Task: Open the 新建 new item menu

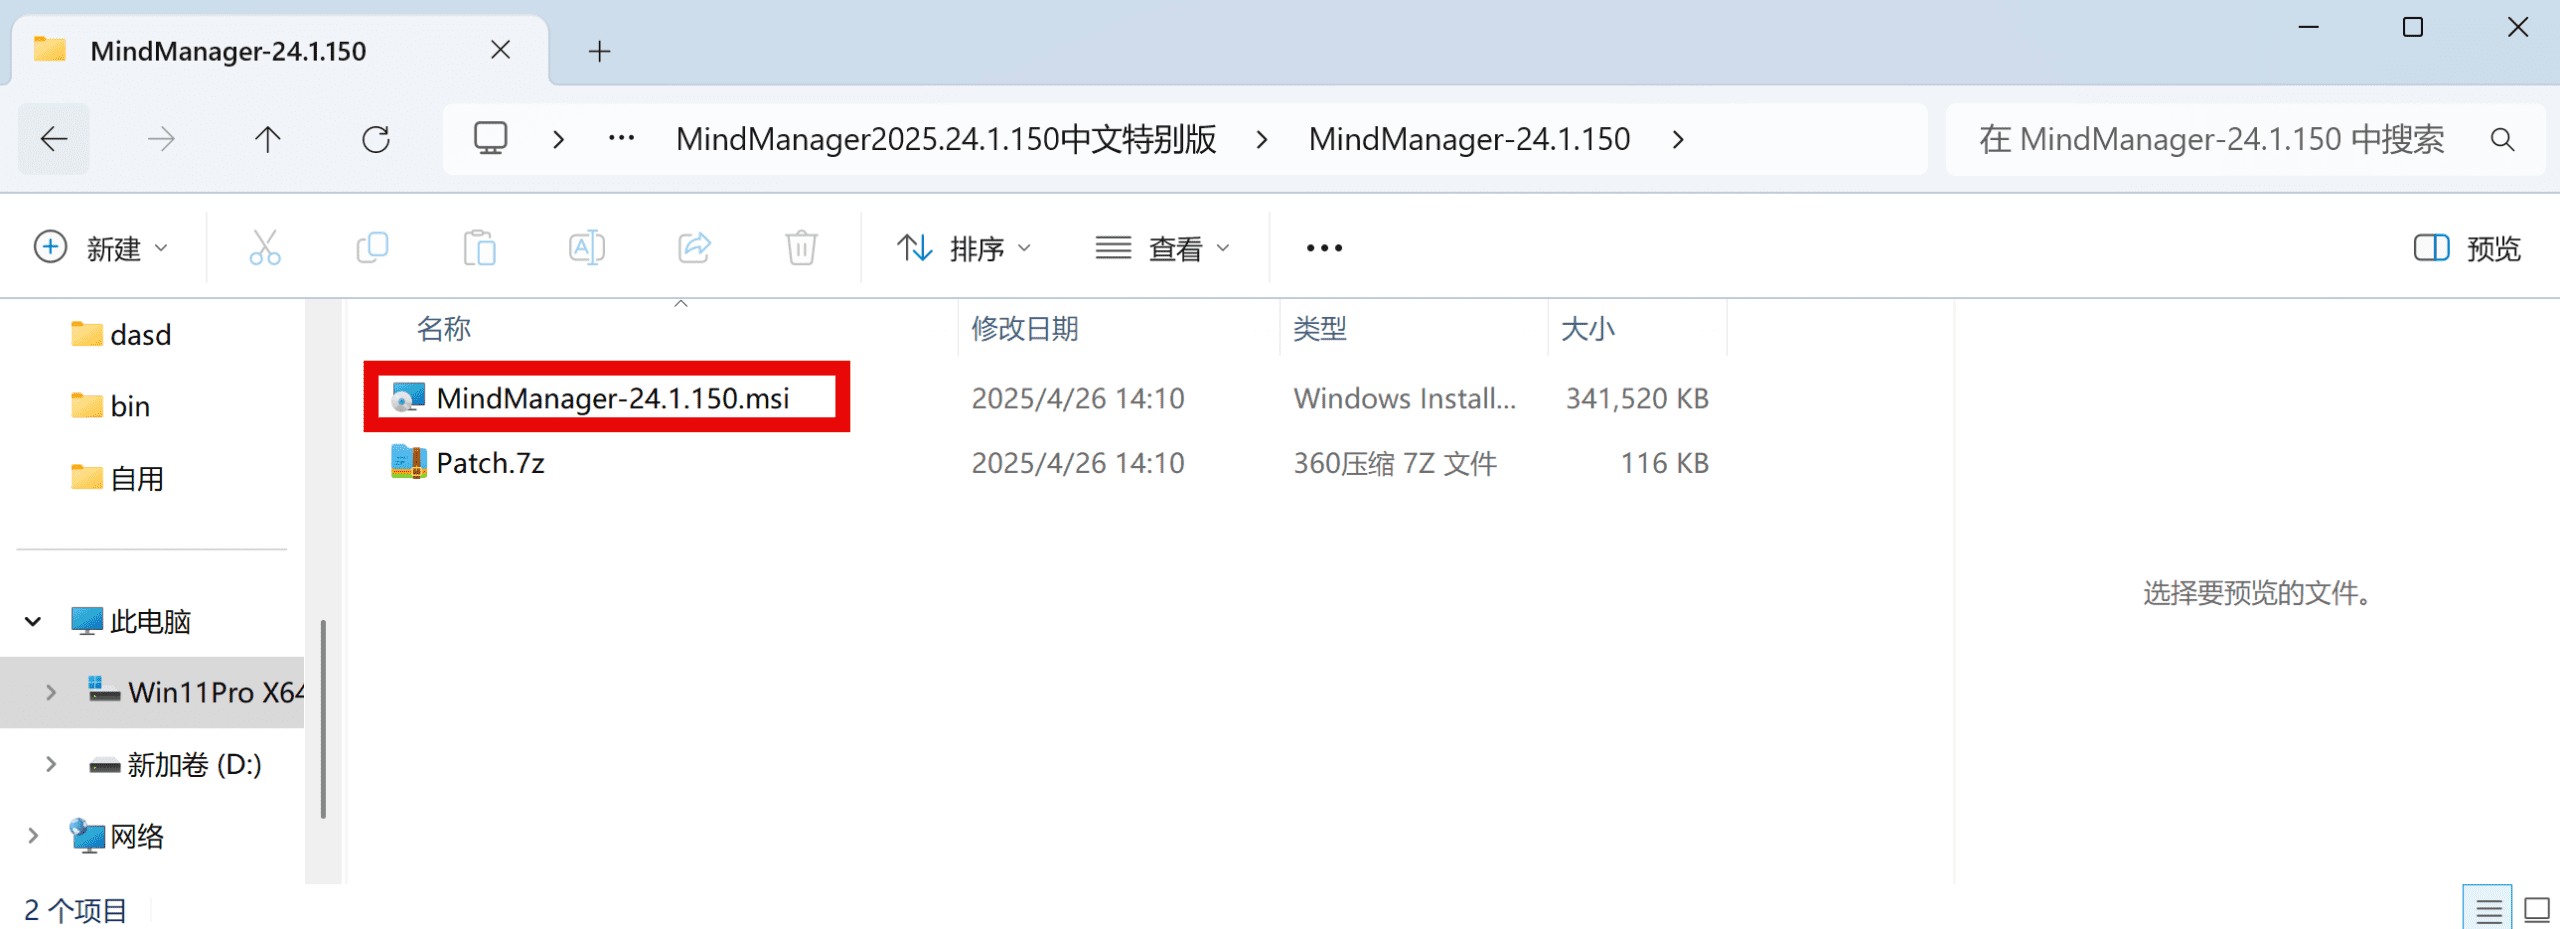Action: click(x=101, y=248)
